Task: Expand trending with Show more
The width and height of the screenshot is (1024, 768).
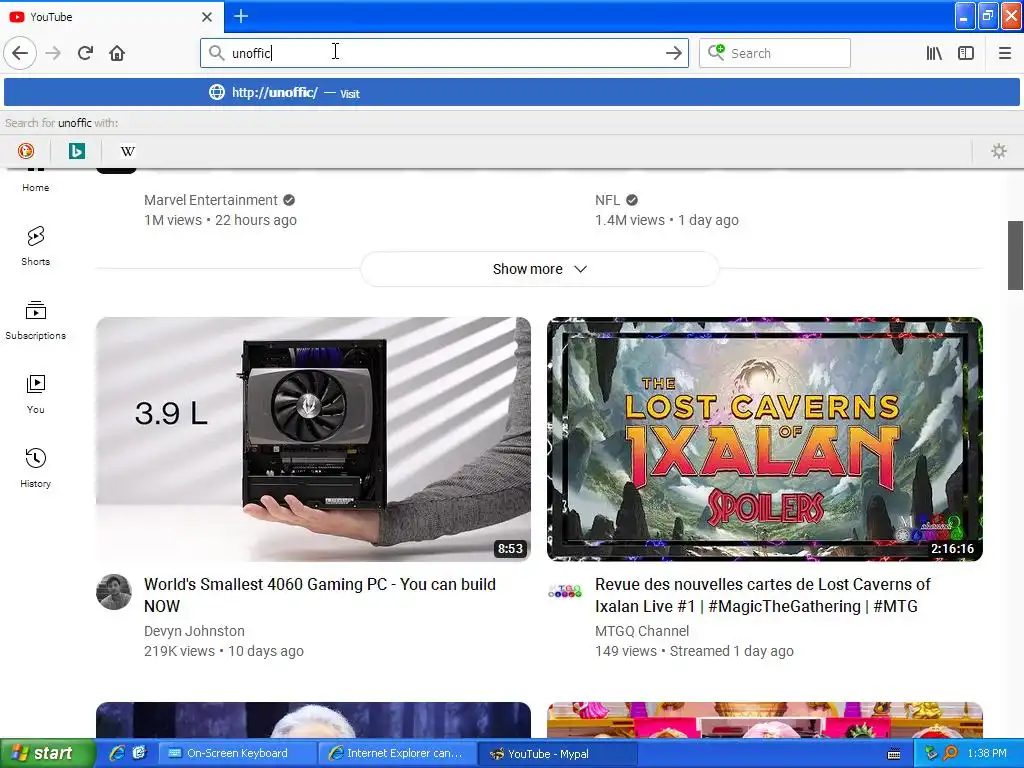Action: tap(539, 269)
